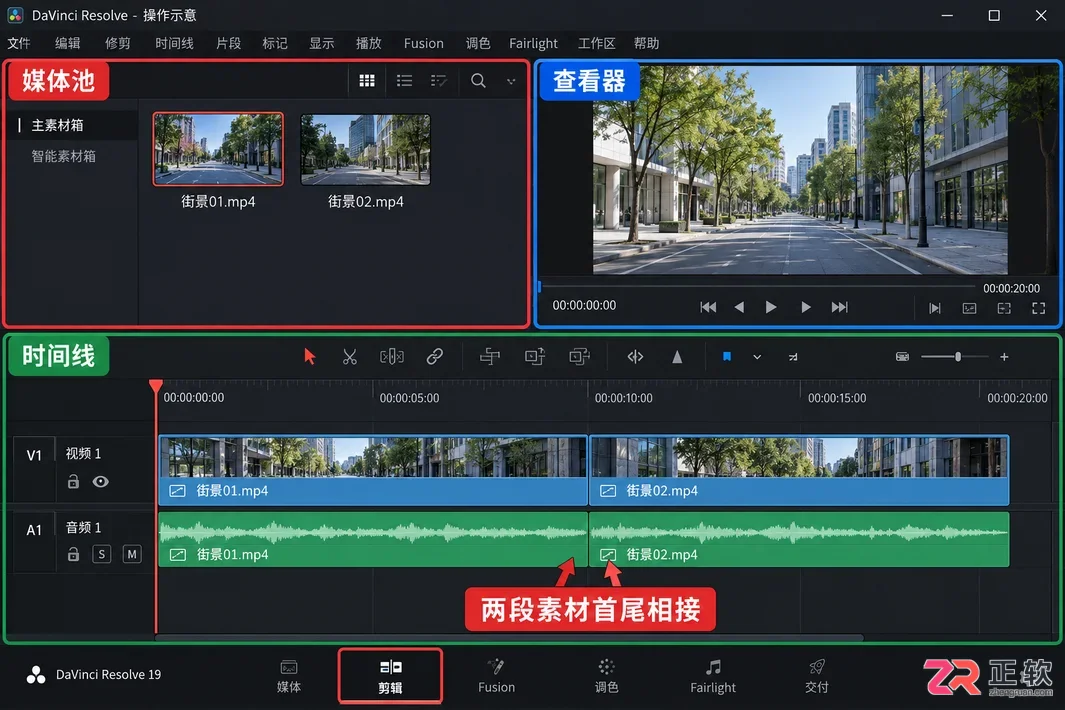This screenshot has height=710, width=1065.
Task: Click the overwrite clip icon
Action: [535, 357]
